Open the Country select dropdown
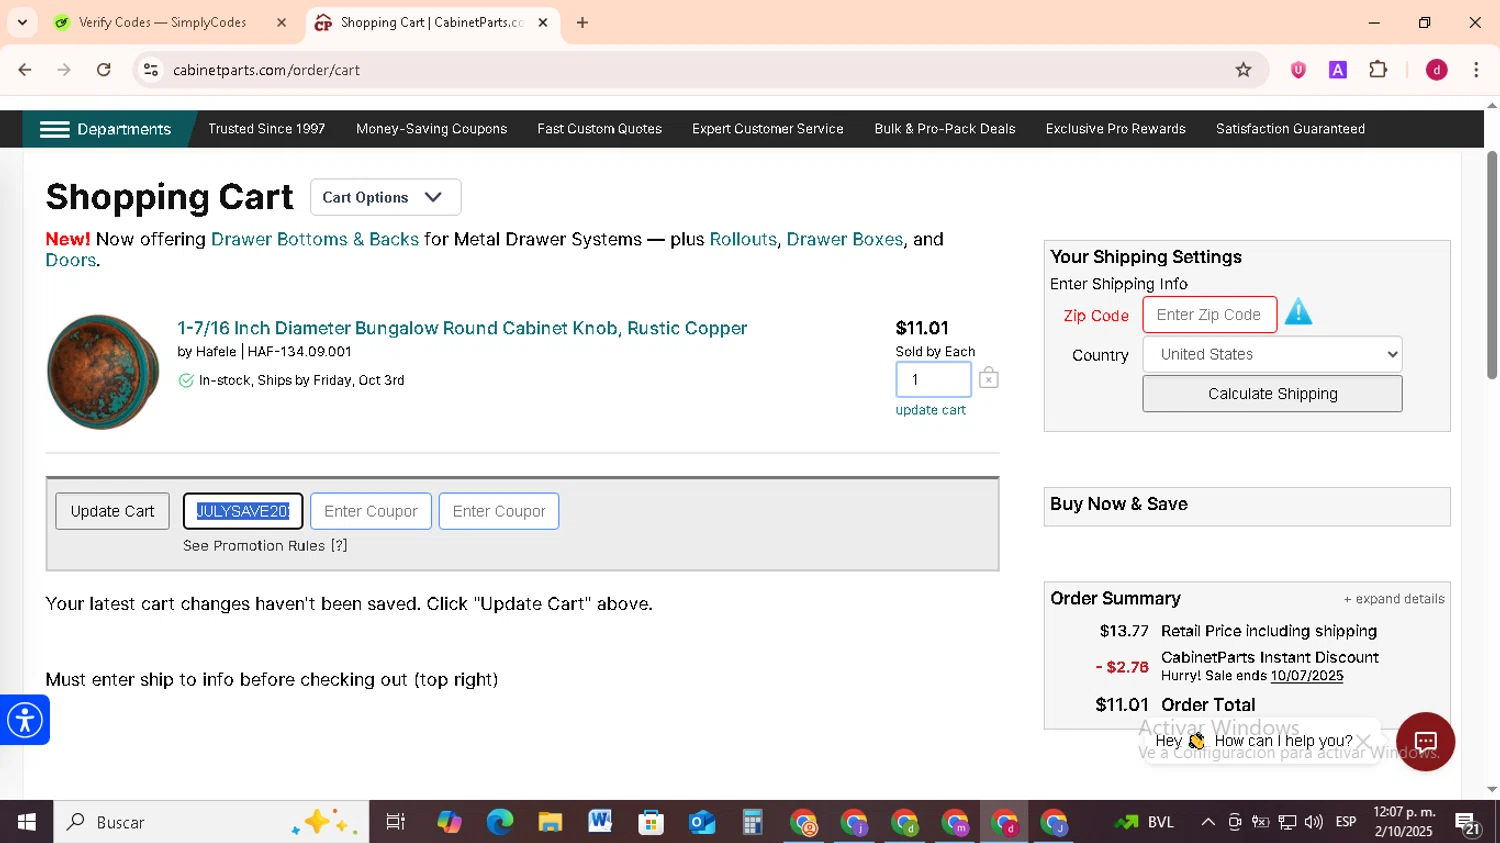 pos(1272,354)
